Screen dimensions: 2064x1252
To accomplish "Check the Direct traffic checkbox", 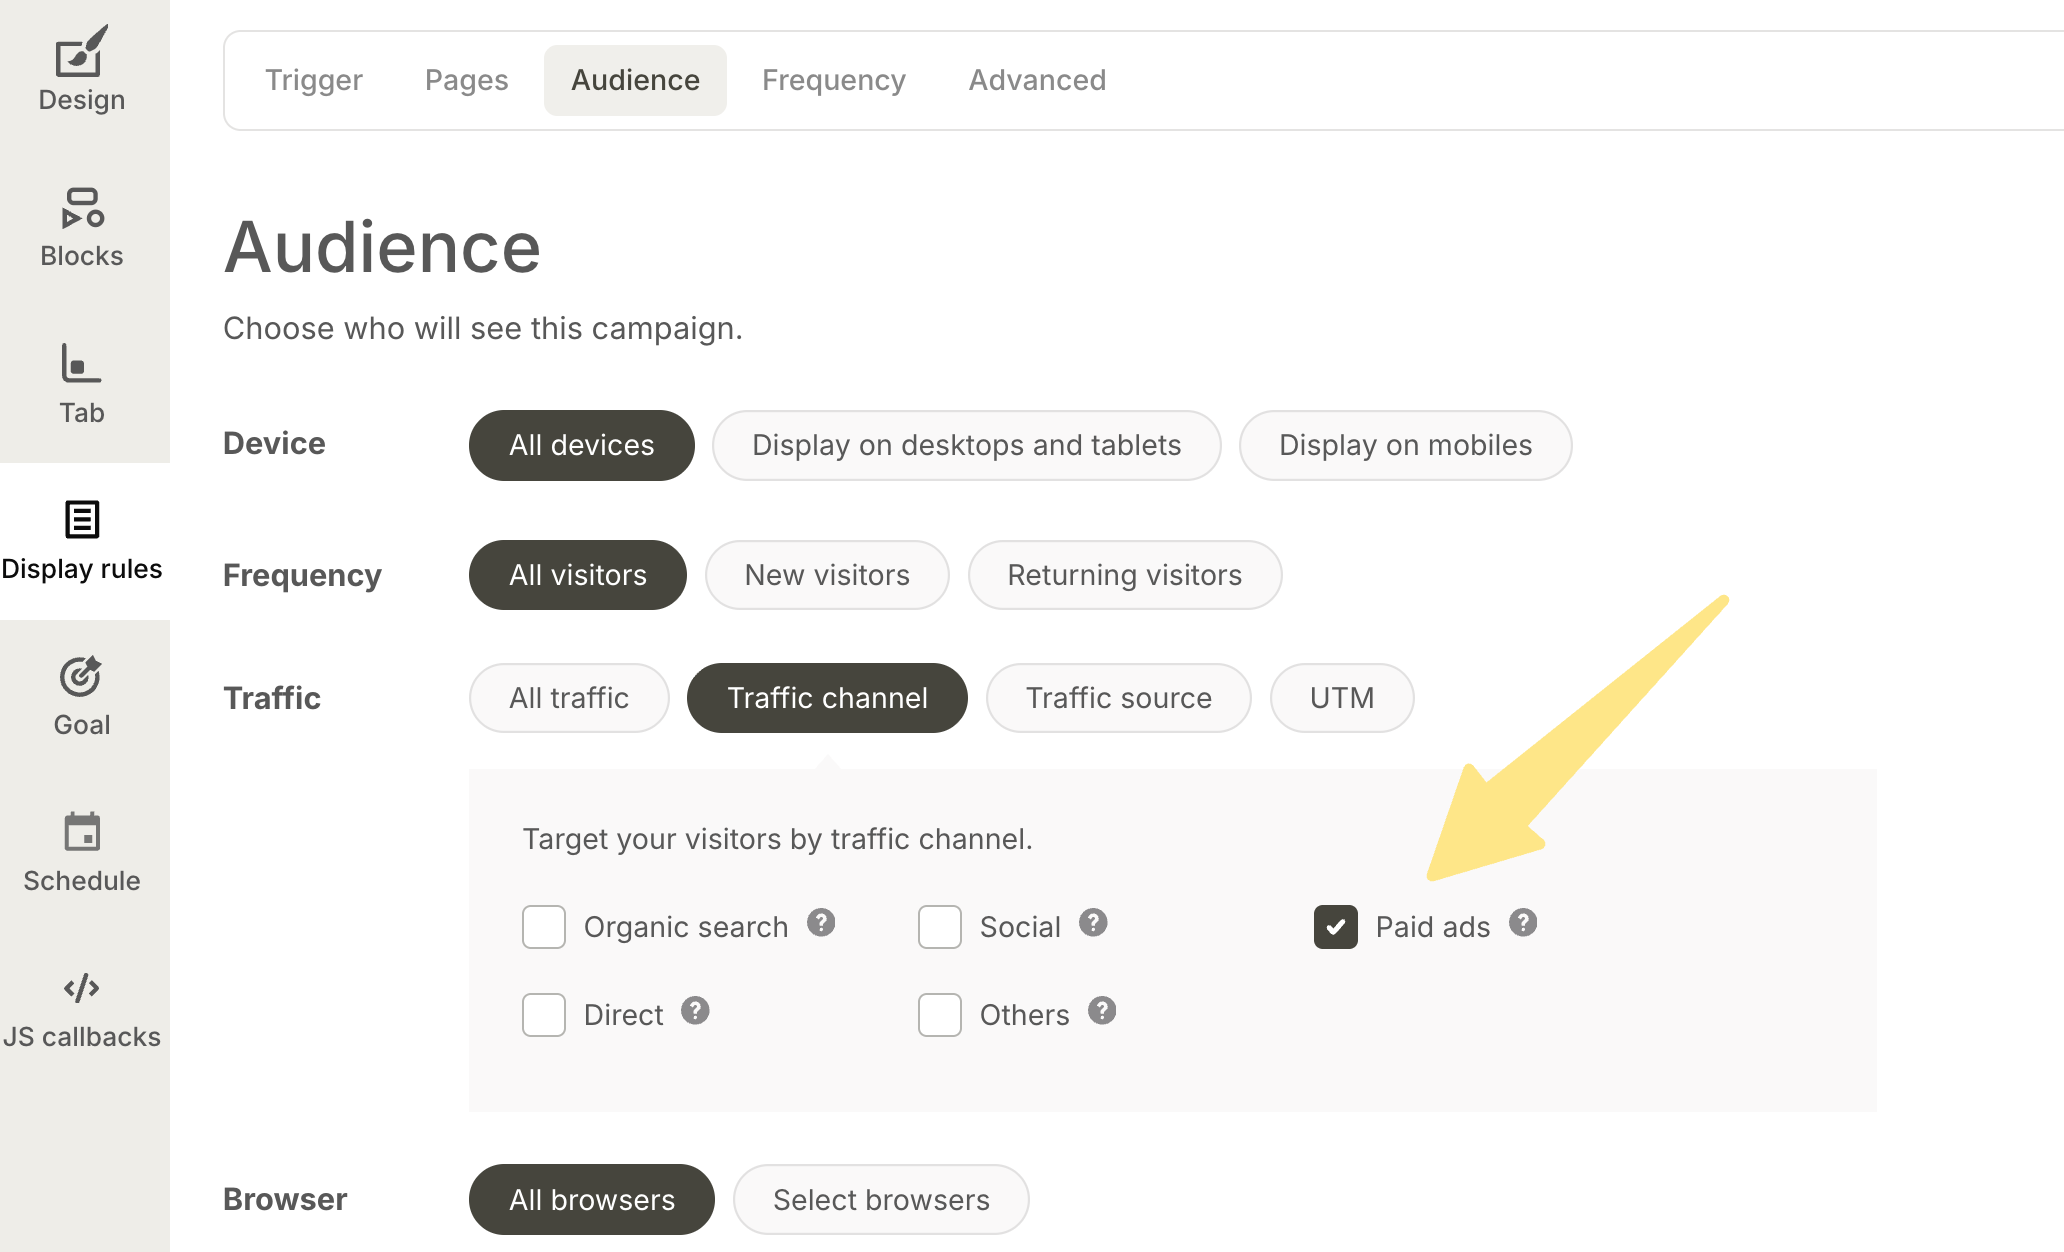I will pos(544,1015).
